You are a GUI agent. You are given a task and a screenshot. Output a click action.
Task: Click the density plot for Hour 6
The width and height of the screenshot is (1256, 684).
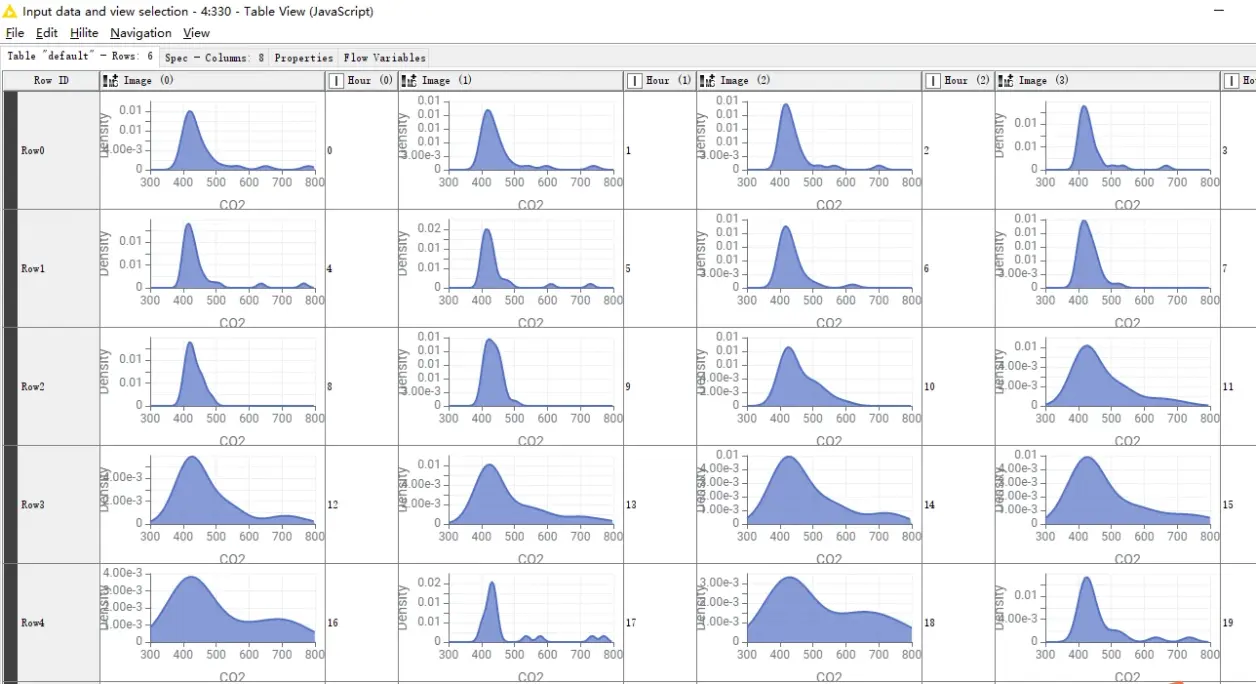click(x=809, y=268)
